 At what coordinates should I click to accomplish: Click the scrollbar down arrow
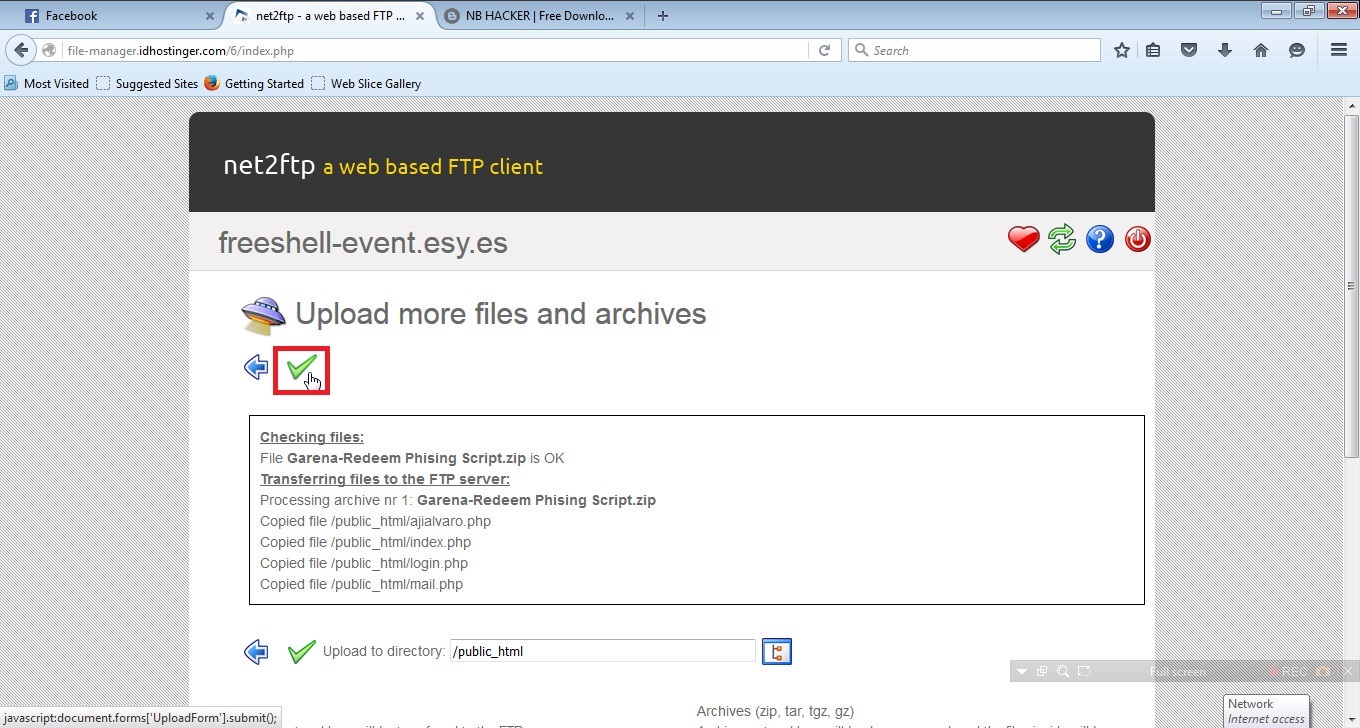(1351, 720)
